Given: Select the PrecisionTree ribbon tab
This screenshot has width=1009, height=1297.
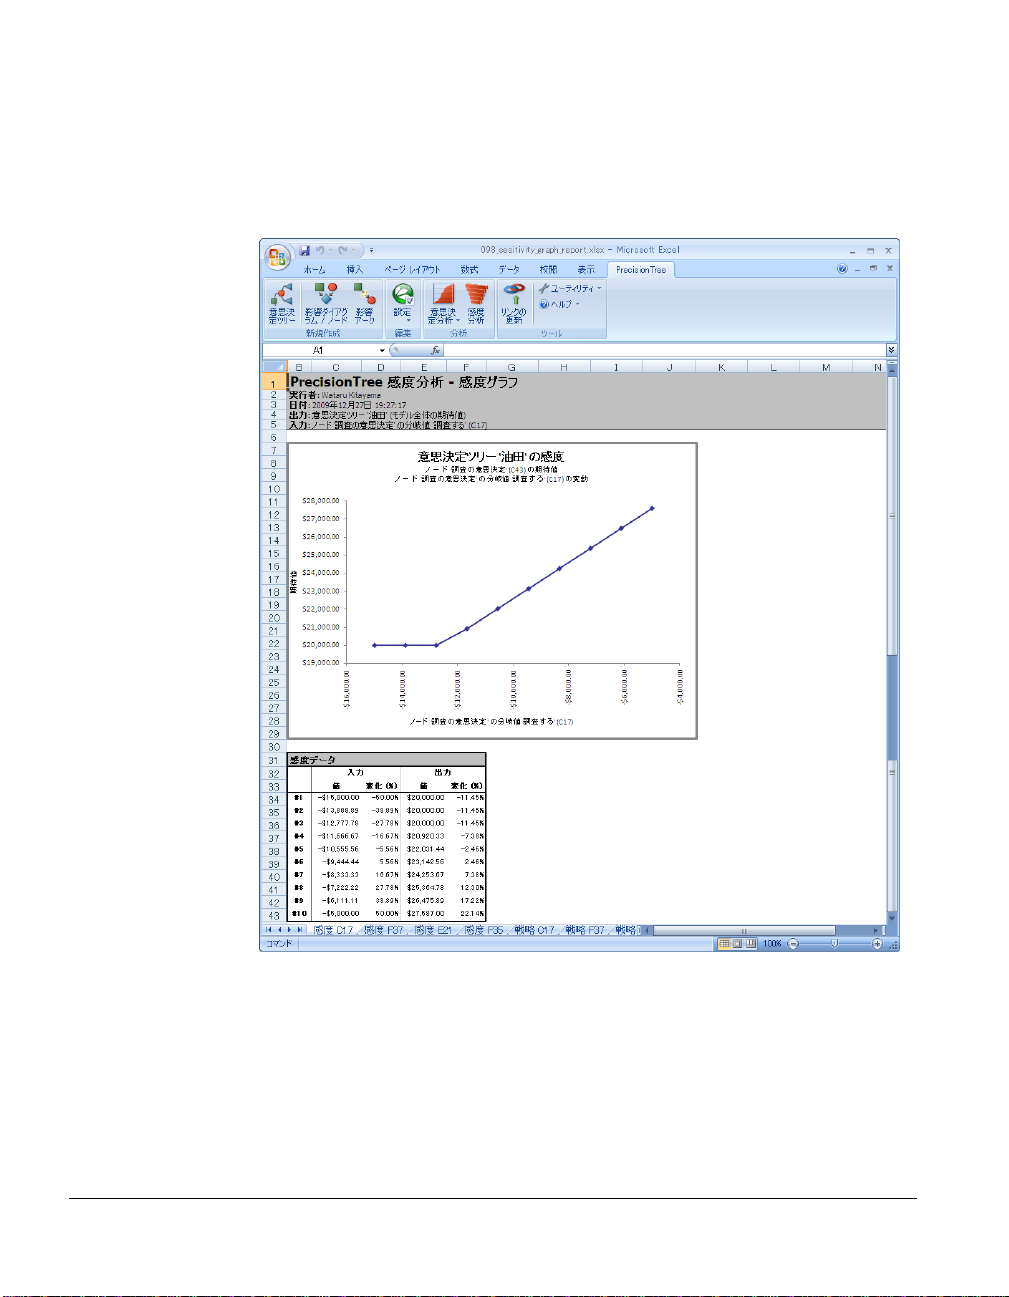Looking at the screenshot, I should (x=641, y=270).
